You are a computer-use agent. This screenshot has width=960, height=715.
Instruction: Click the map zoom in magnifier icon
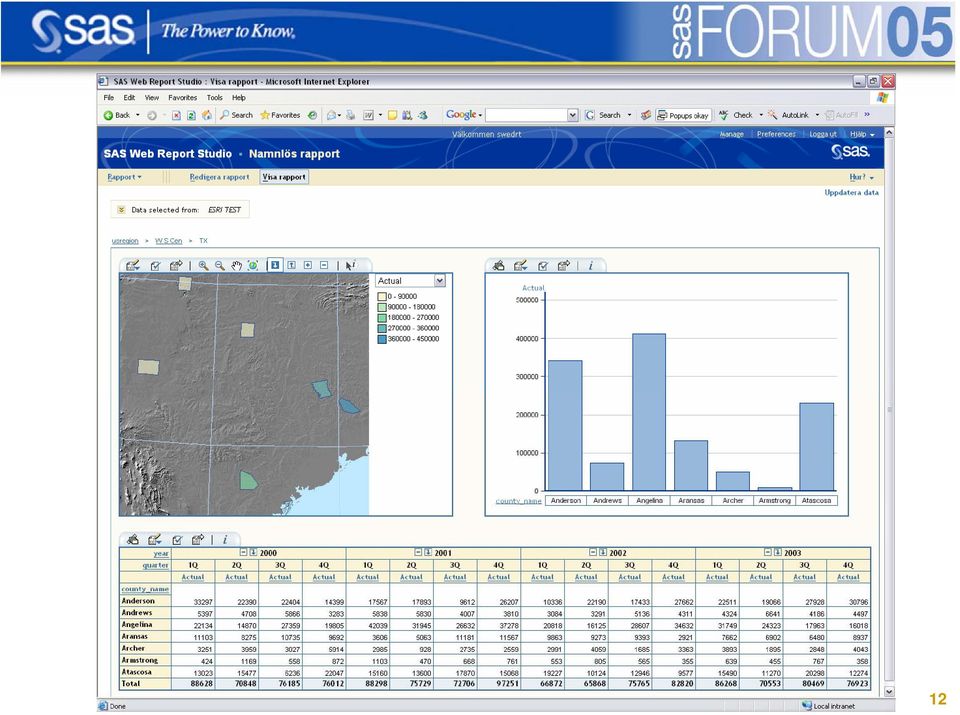click(203, 266)
